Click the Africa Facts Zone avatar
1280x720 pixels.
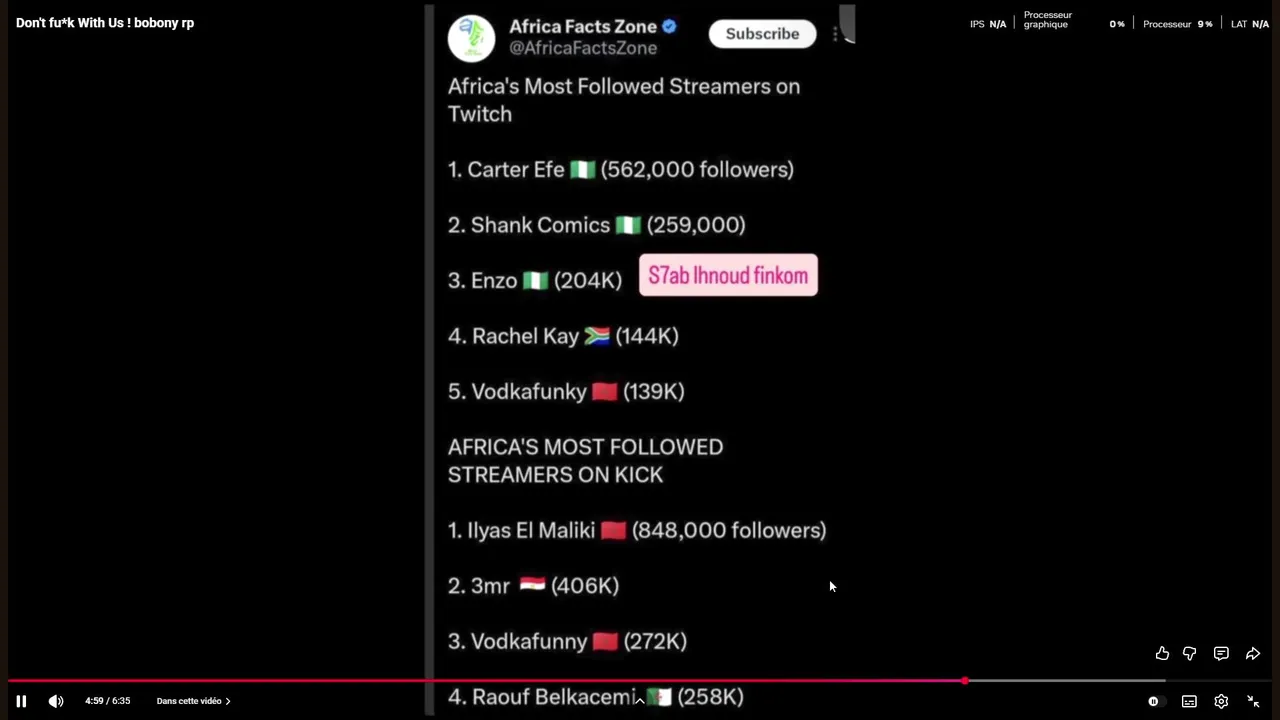pos(471,38)
